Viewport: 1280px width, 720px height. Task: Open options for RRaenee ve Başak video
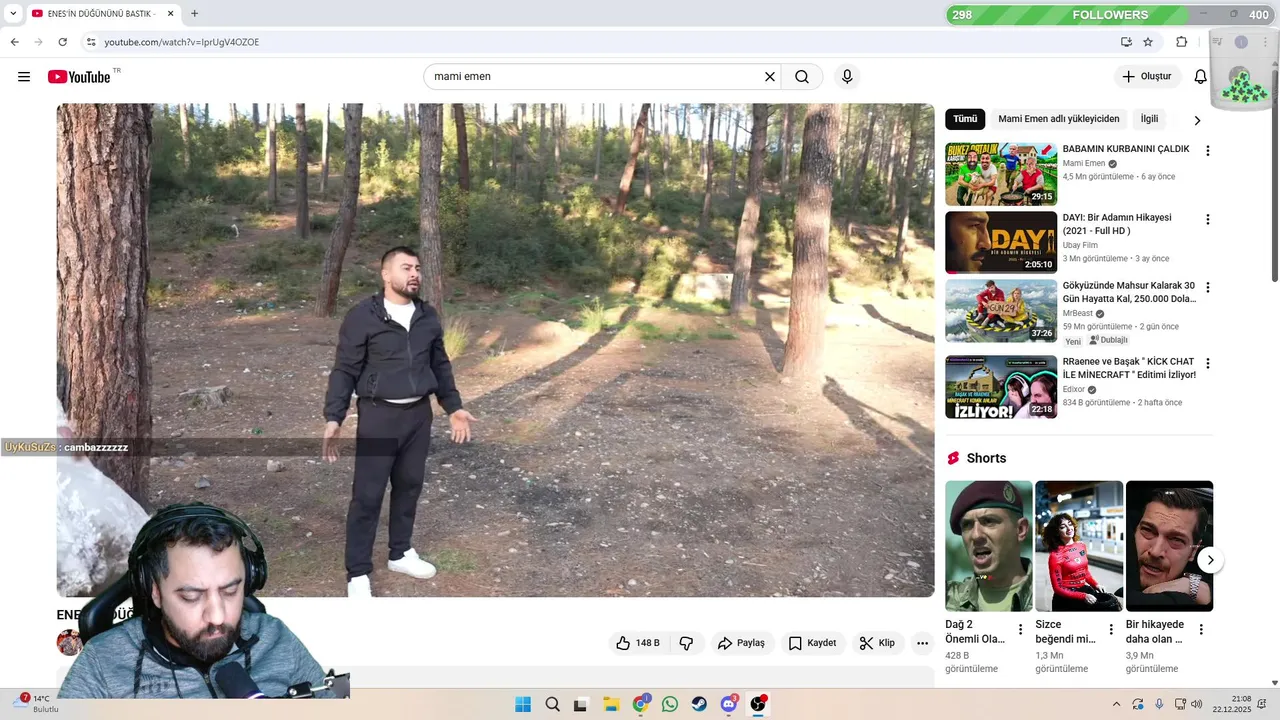click(x=1207, y=363)
